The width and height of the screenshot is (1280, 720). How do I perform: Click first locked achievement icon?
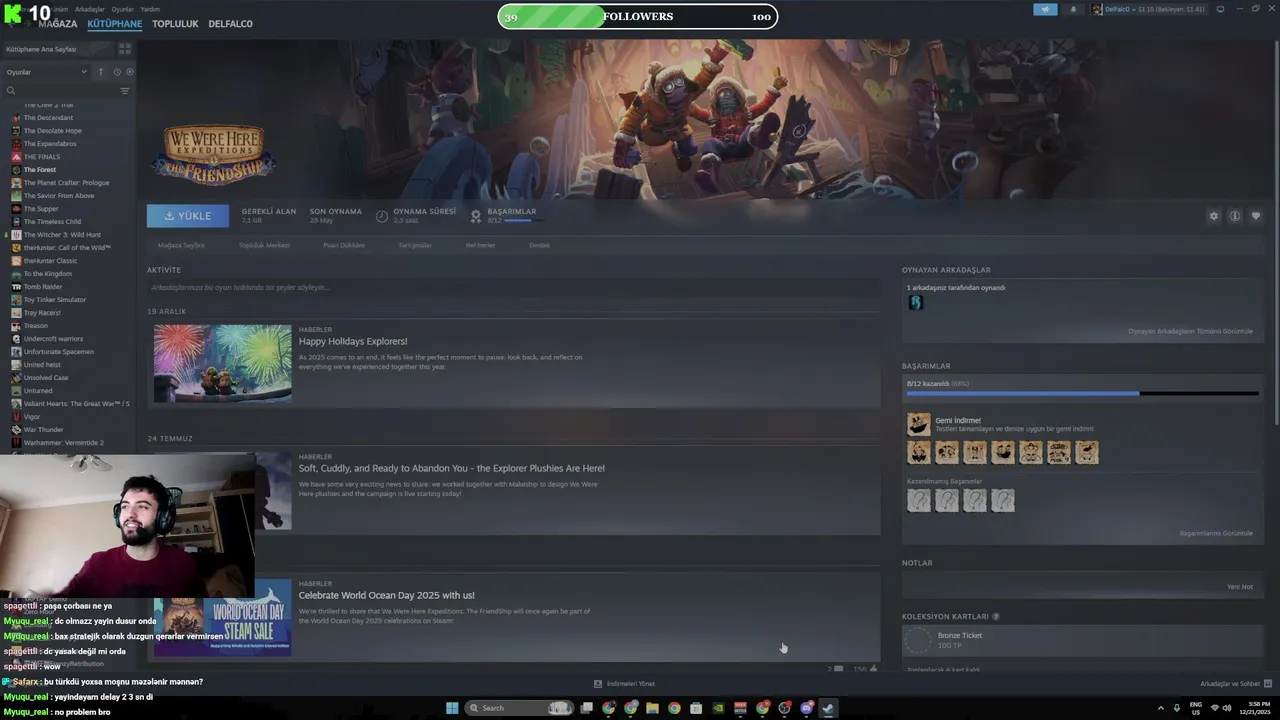tap(919, 500)
